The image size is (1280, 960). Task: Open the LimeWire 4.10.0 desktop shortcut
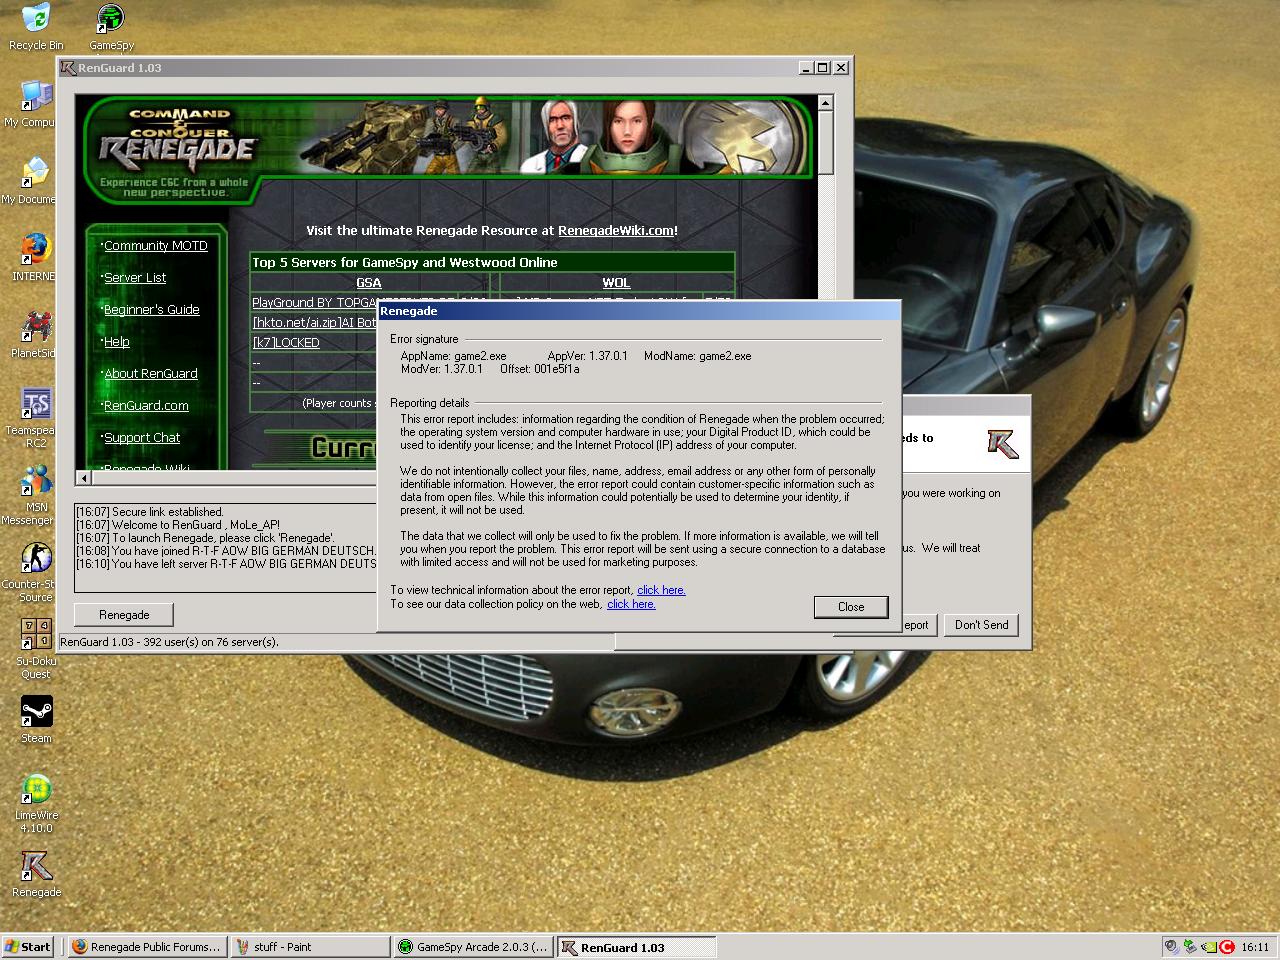[x=36, y=789]
